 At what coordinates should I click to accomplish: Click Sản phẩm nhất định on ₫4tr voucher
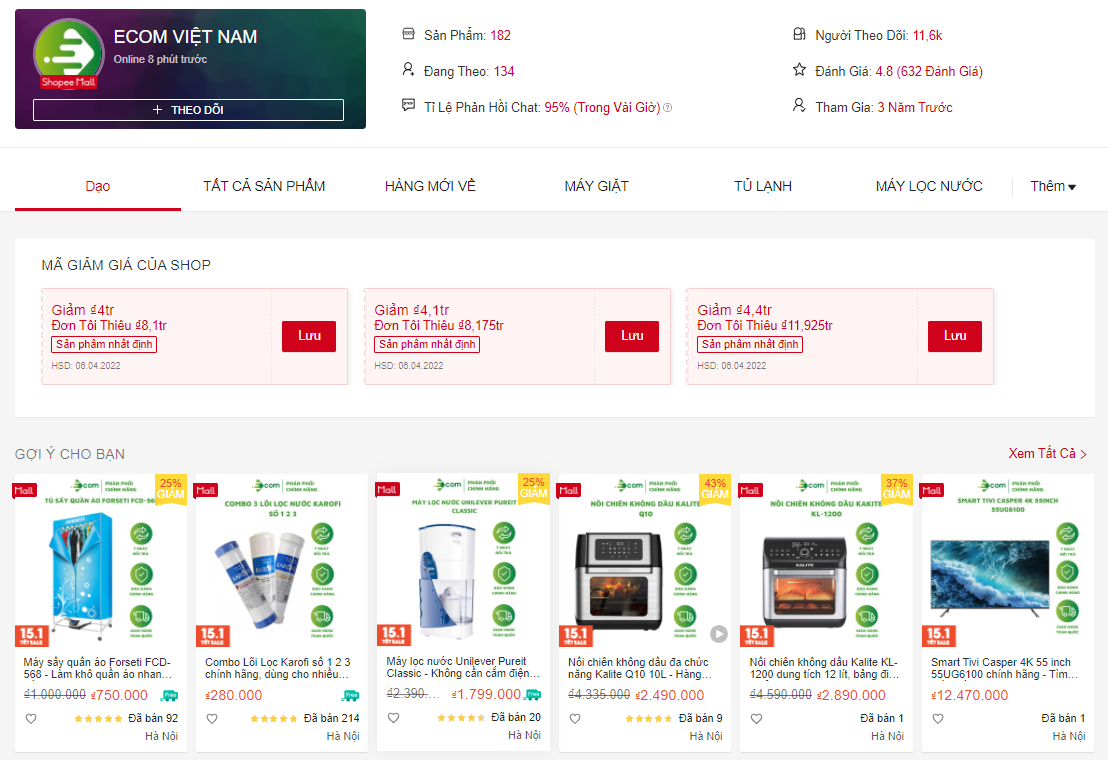click(x=104, y=344)
